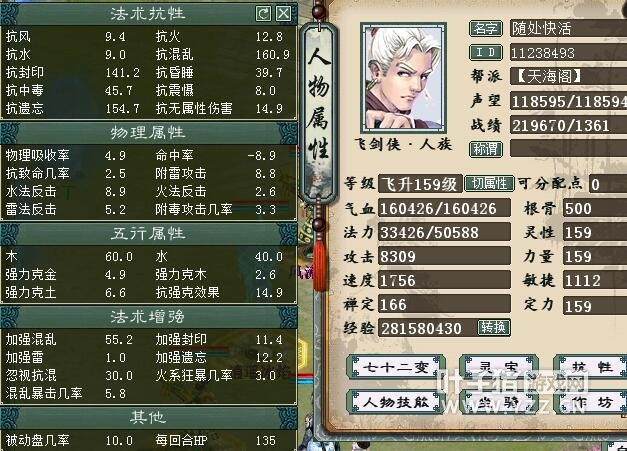This screenshot has height=451, width=627.
Task: Open the 七十二变 panel
Action: coord(396,367)
